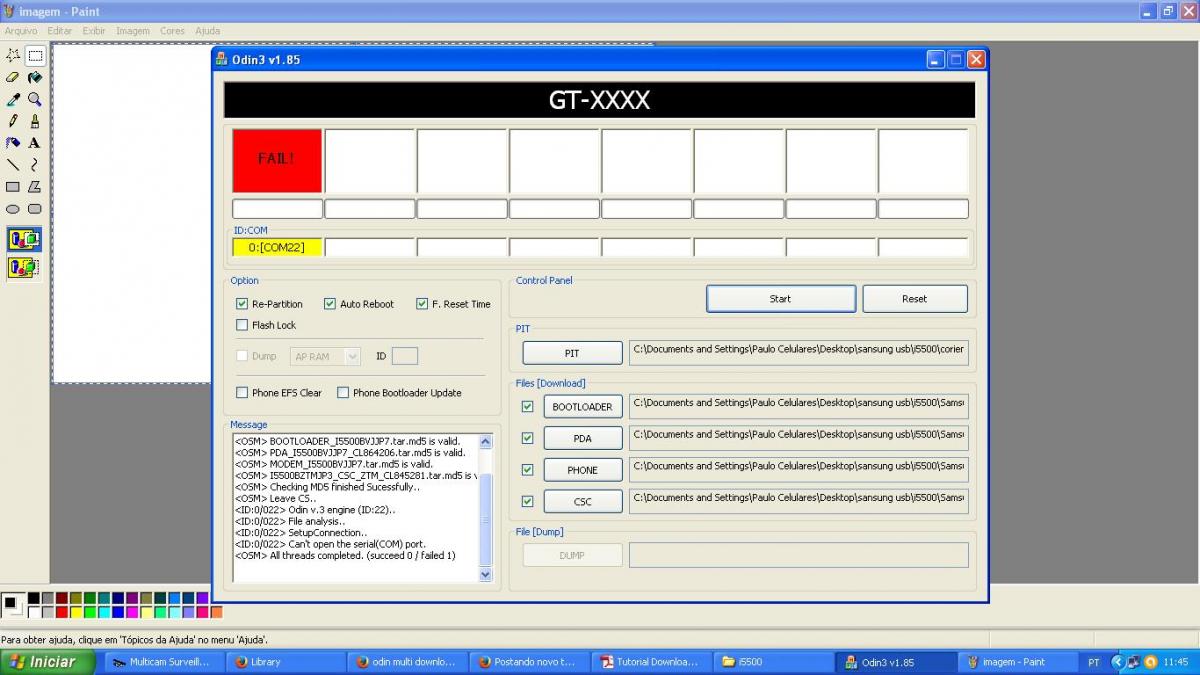Open the Arquivo menu in Paint

[x=21, y=31]
